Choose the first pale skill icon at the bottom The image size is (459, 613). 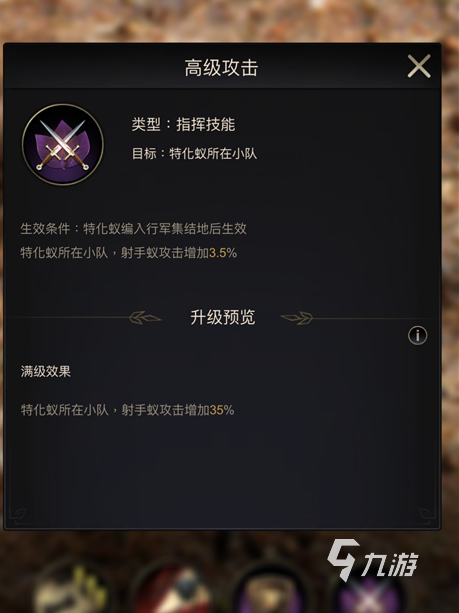[70, 590]
